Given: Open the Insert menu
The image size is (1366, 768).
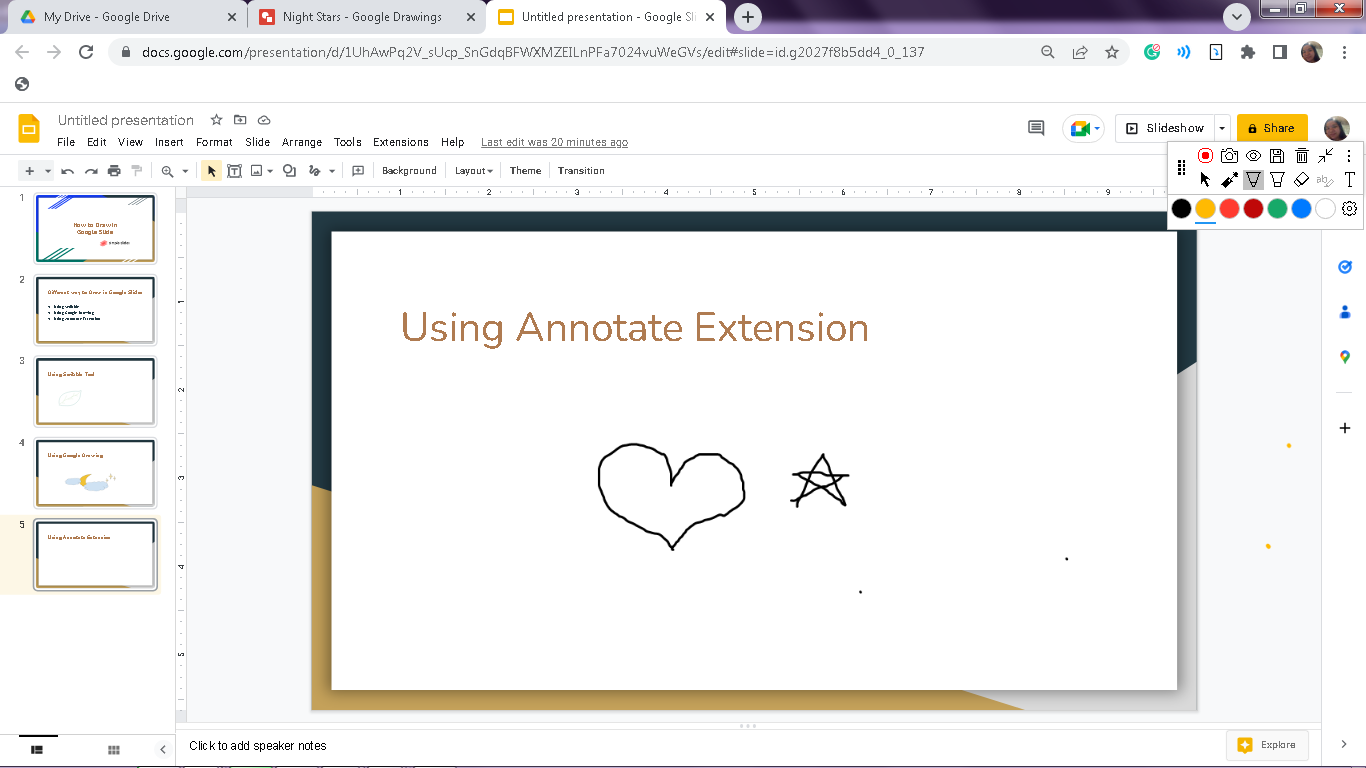Looking at the screenshot, I should 169,142.
